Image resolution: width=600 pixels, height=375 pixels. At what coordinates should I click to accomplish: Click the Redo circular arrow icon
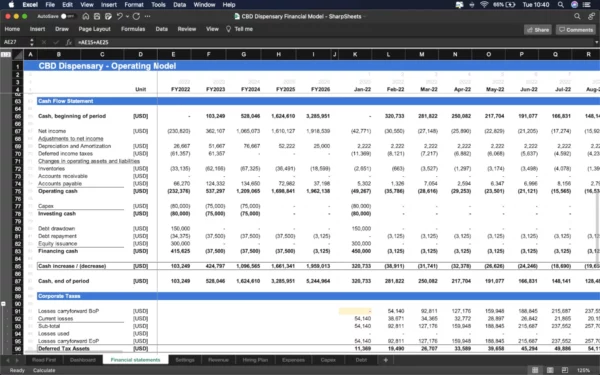click(136, 16)
